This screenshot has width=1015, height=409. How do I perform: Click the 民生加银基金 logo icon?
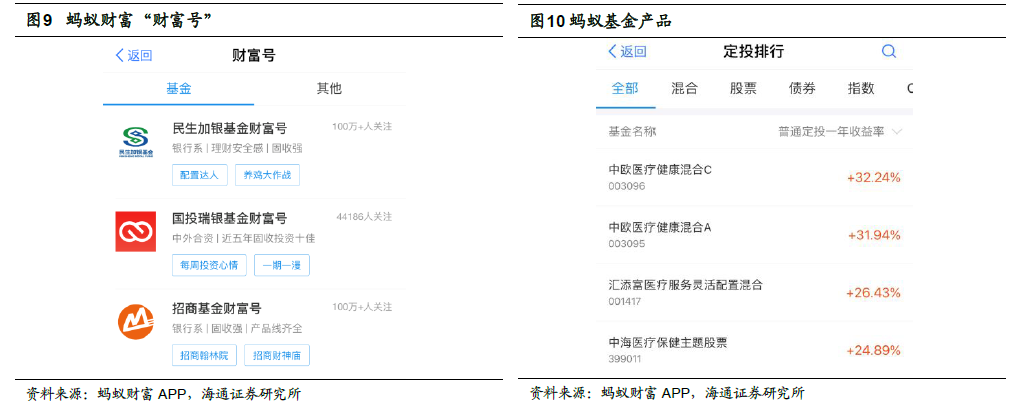tap(136, 142)
